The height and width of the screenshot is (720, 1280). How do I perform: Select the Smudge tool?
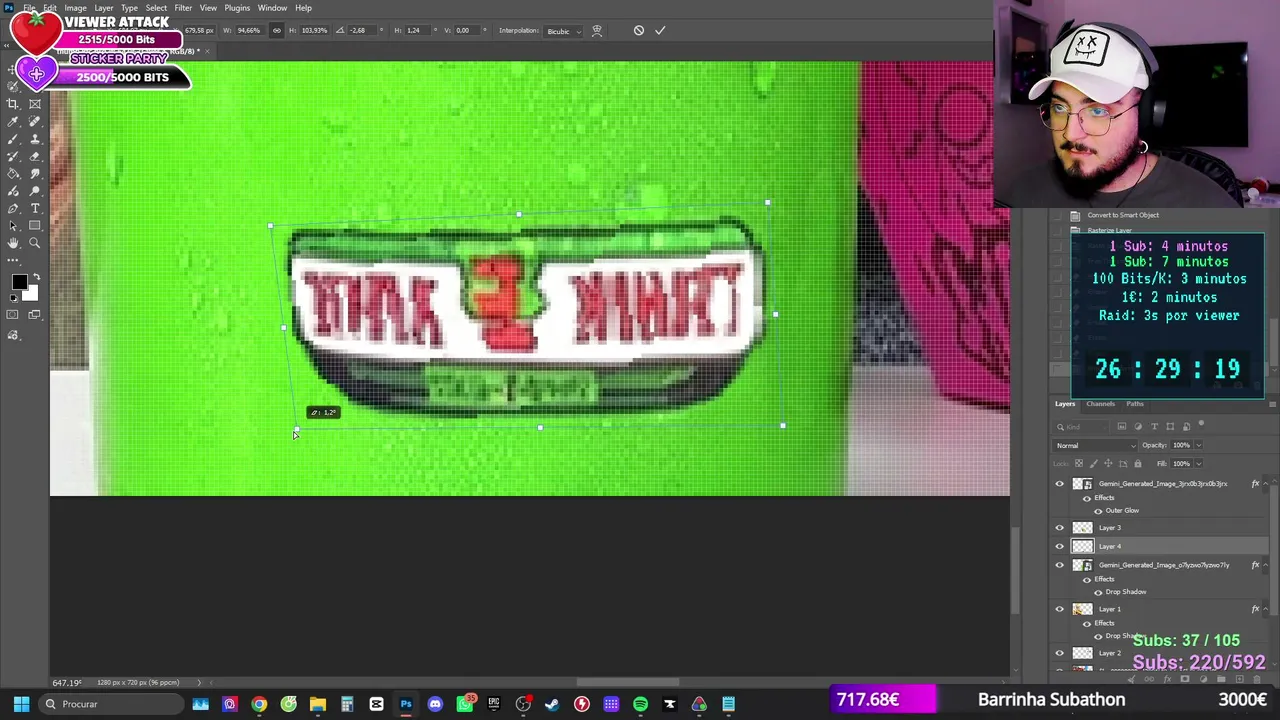point(35,174)
